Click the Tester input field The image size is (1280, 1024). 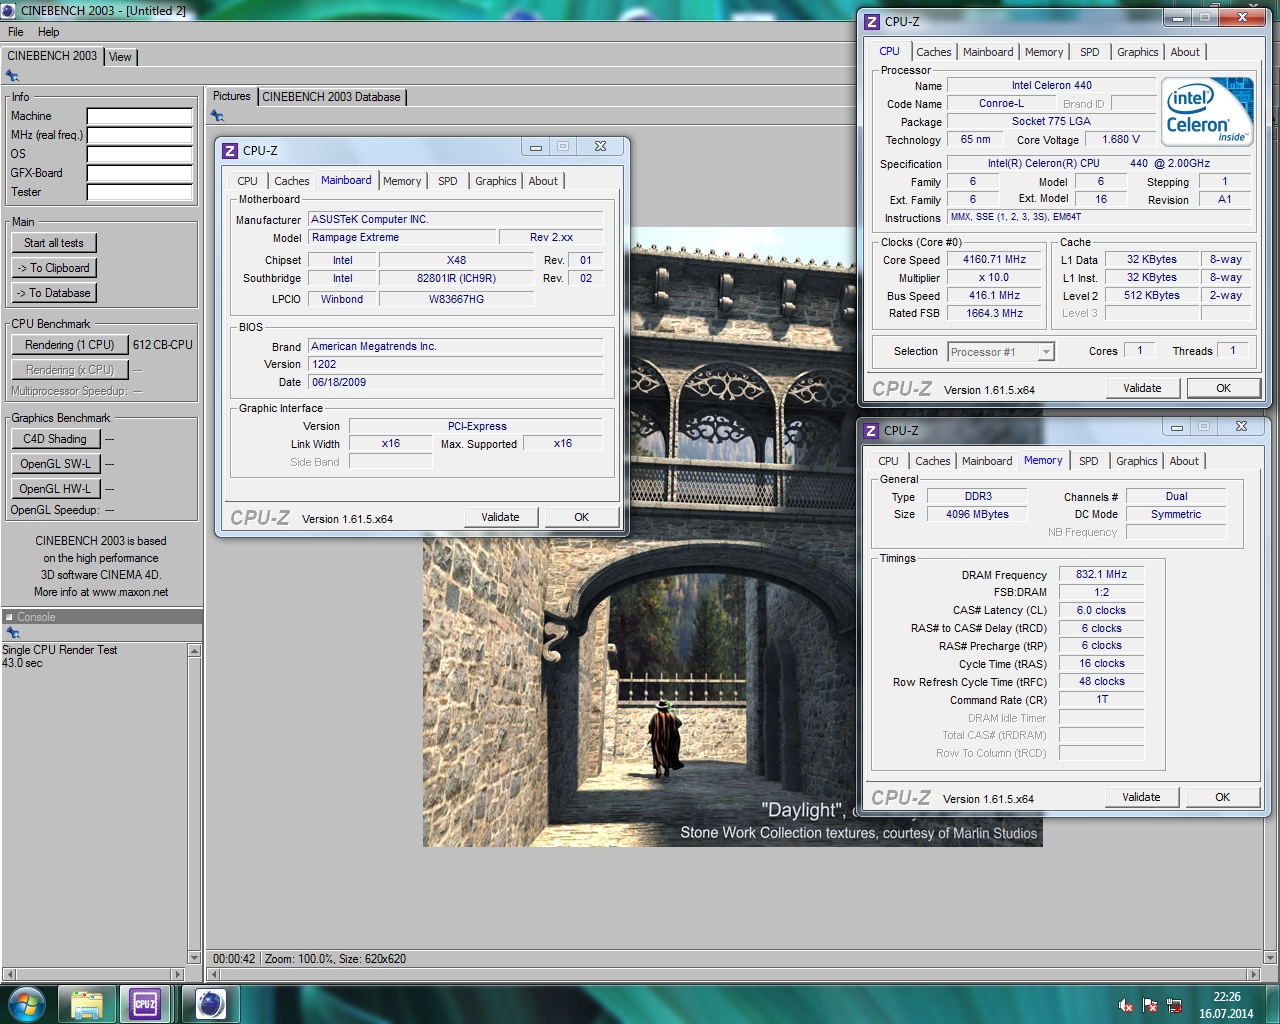click(139, 193)
